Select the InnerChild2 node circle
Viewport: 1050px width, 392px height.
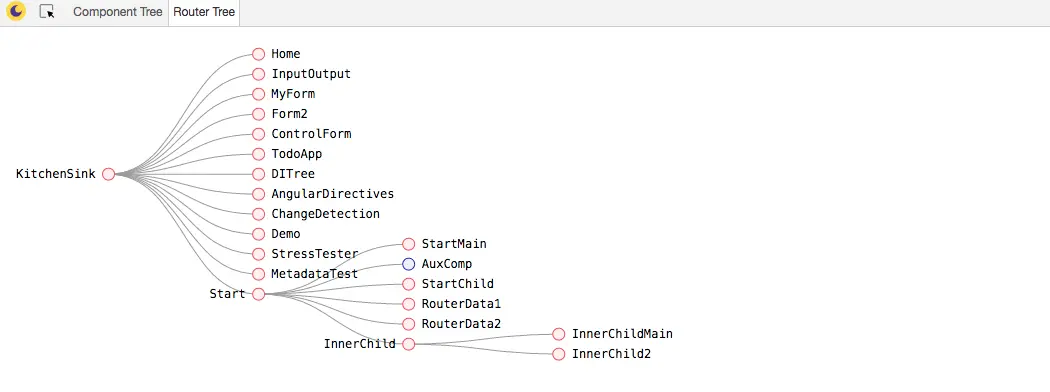558,354
